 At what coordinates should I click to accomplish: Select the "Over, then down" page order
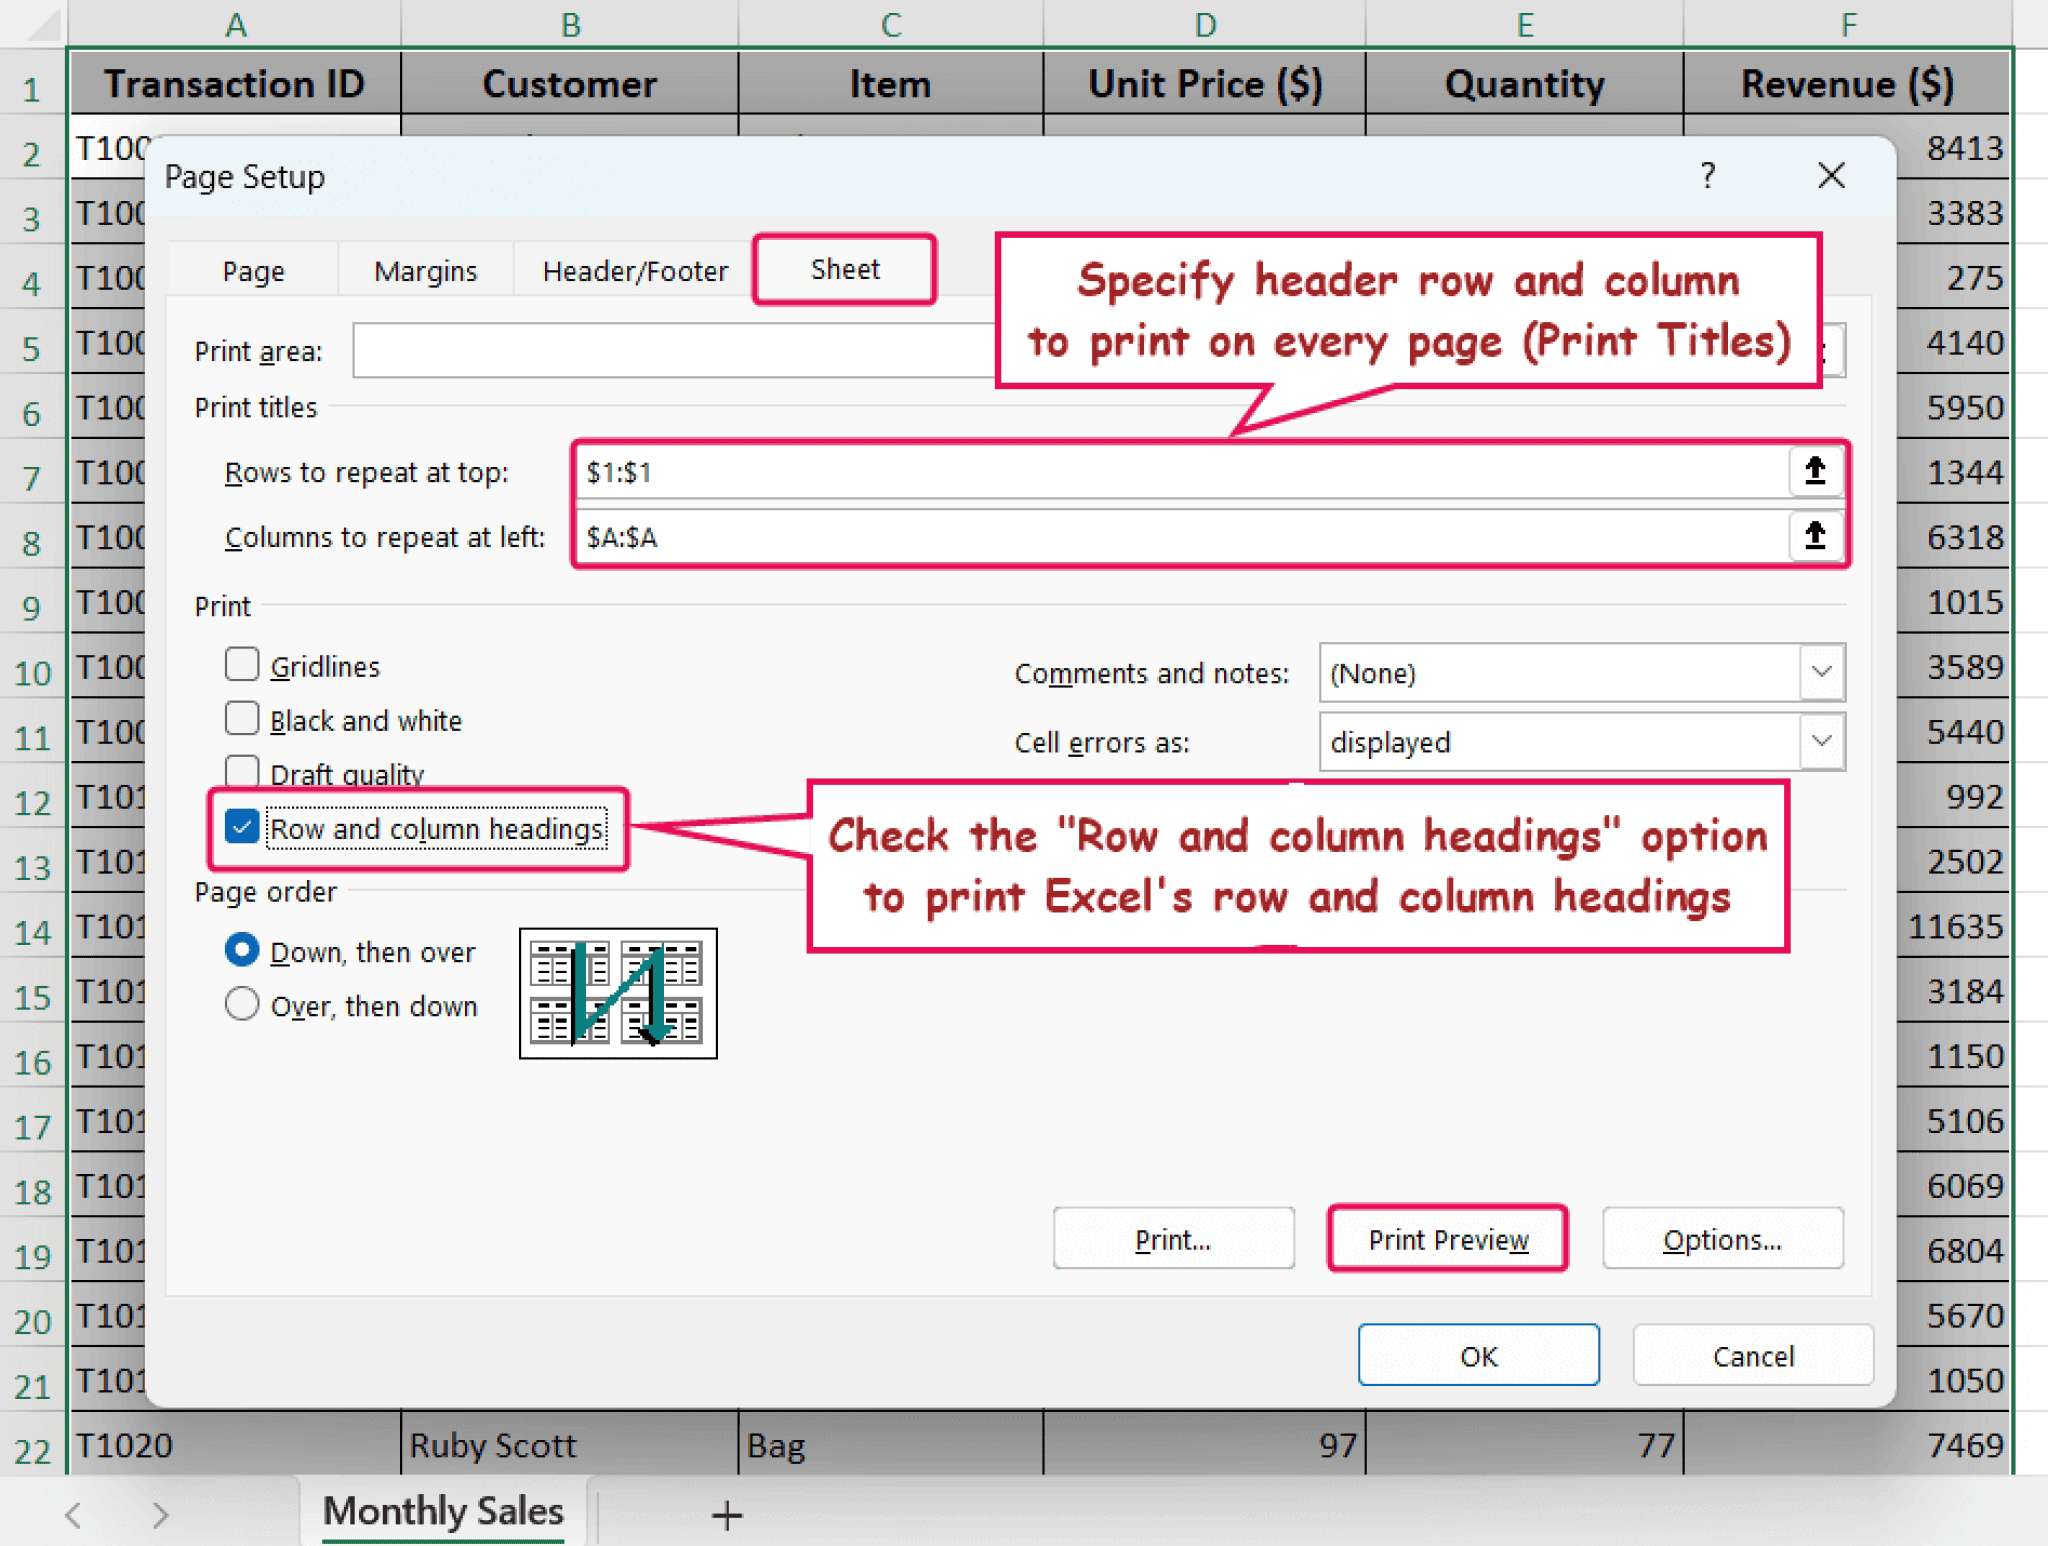(241, 1005)
